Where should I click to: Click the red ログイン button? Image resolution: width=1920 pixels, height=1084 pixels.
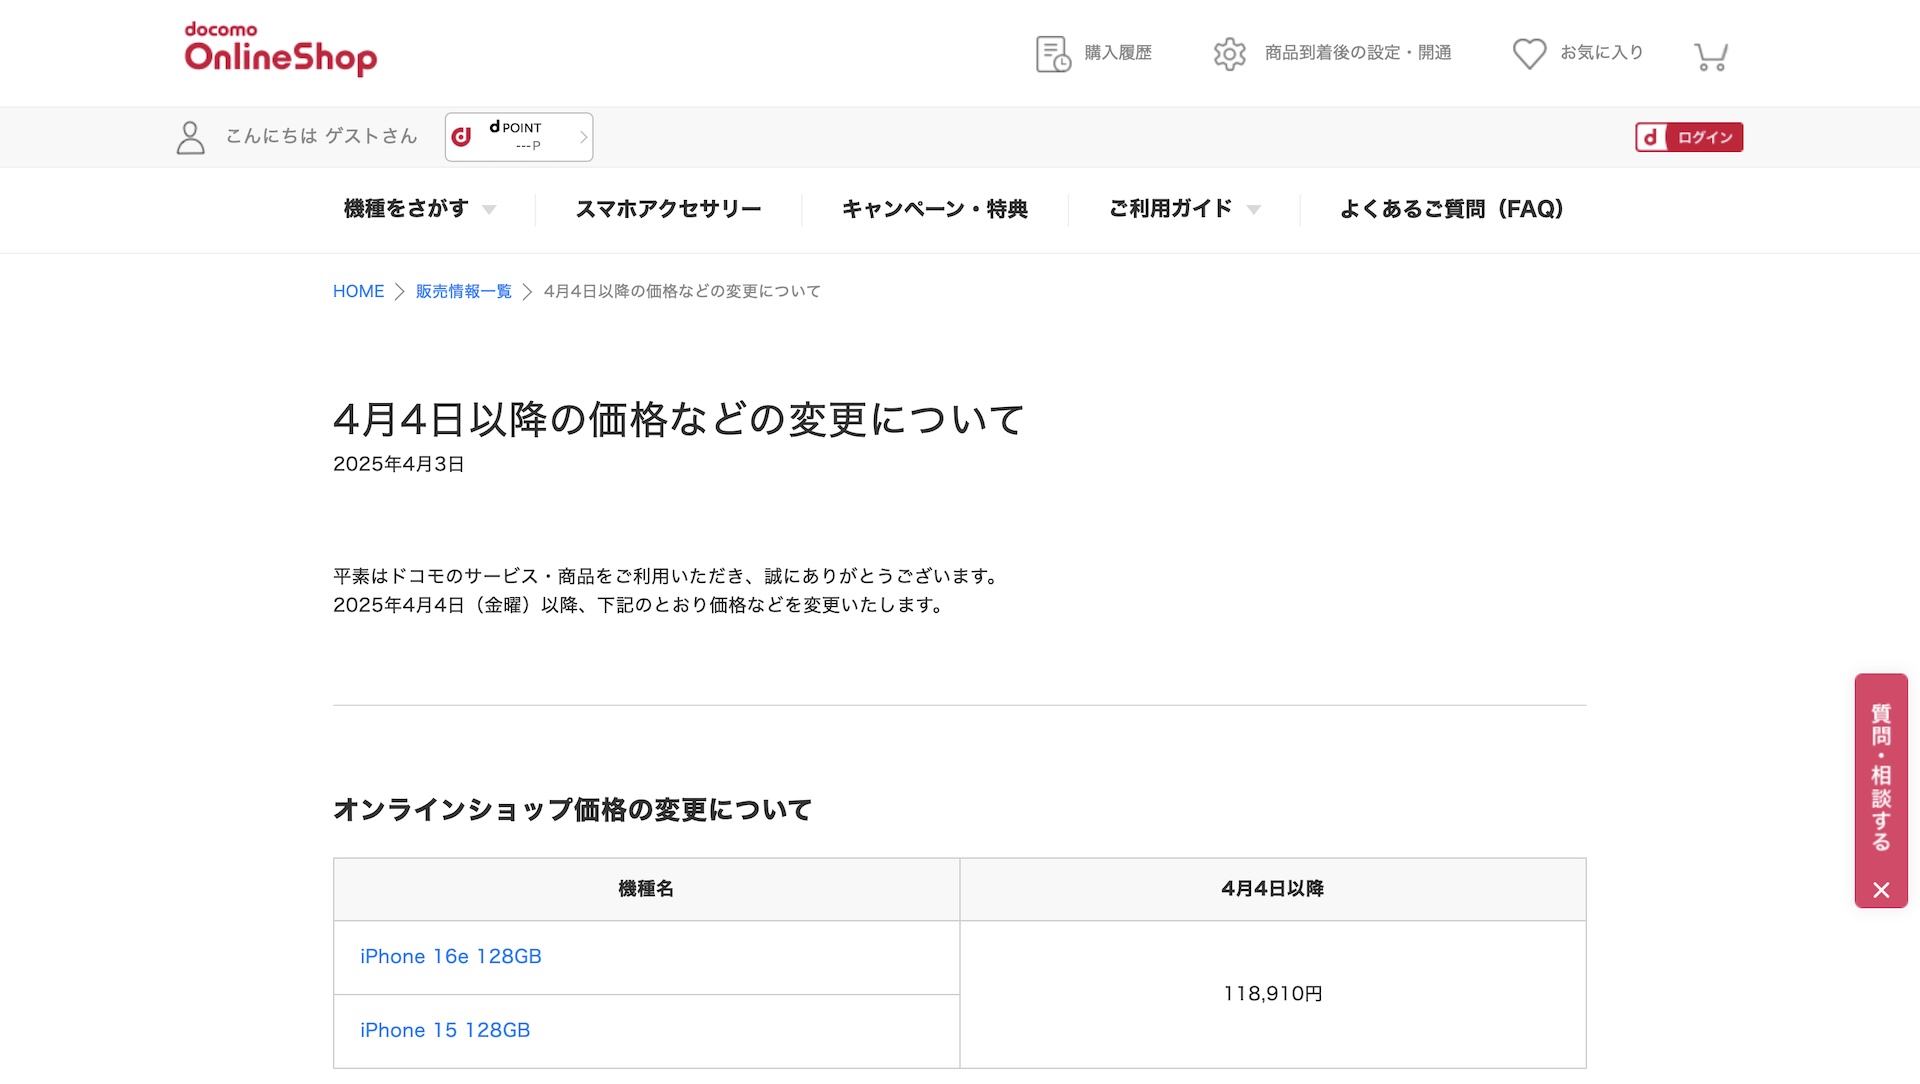pyautogui.click(x=1689, y=137)
